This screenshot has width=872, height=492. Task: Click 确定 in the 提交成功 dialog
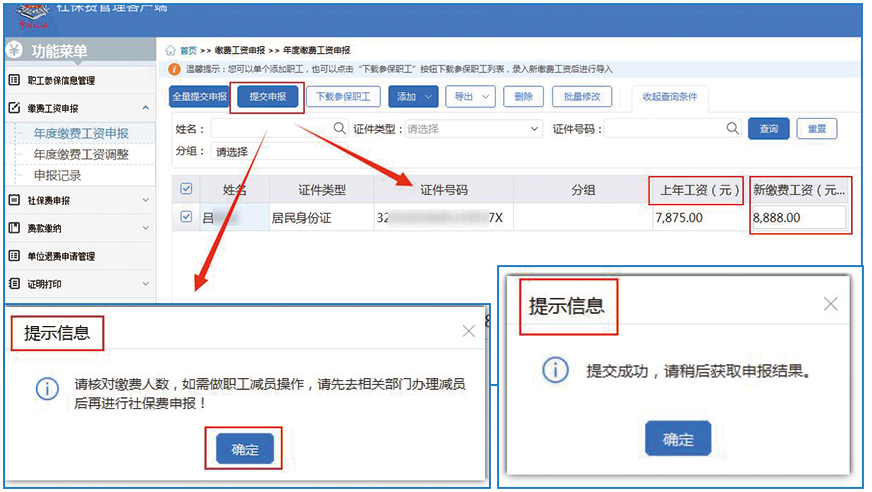click(678, 439)
